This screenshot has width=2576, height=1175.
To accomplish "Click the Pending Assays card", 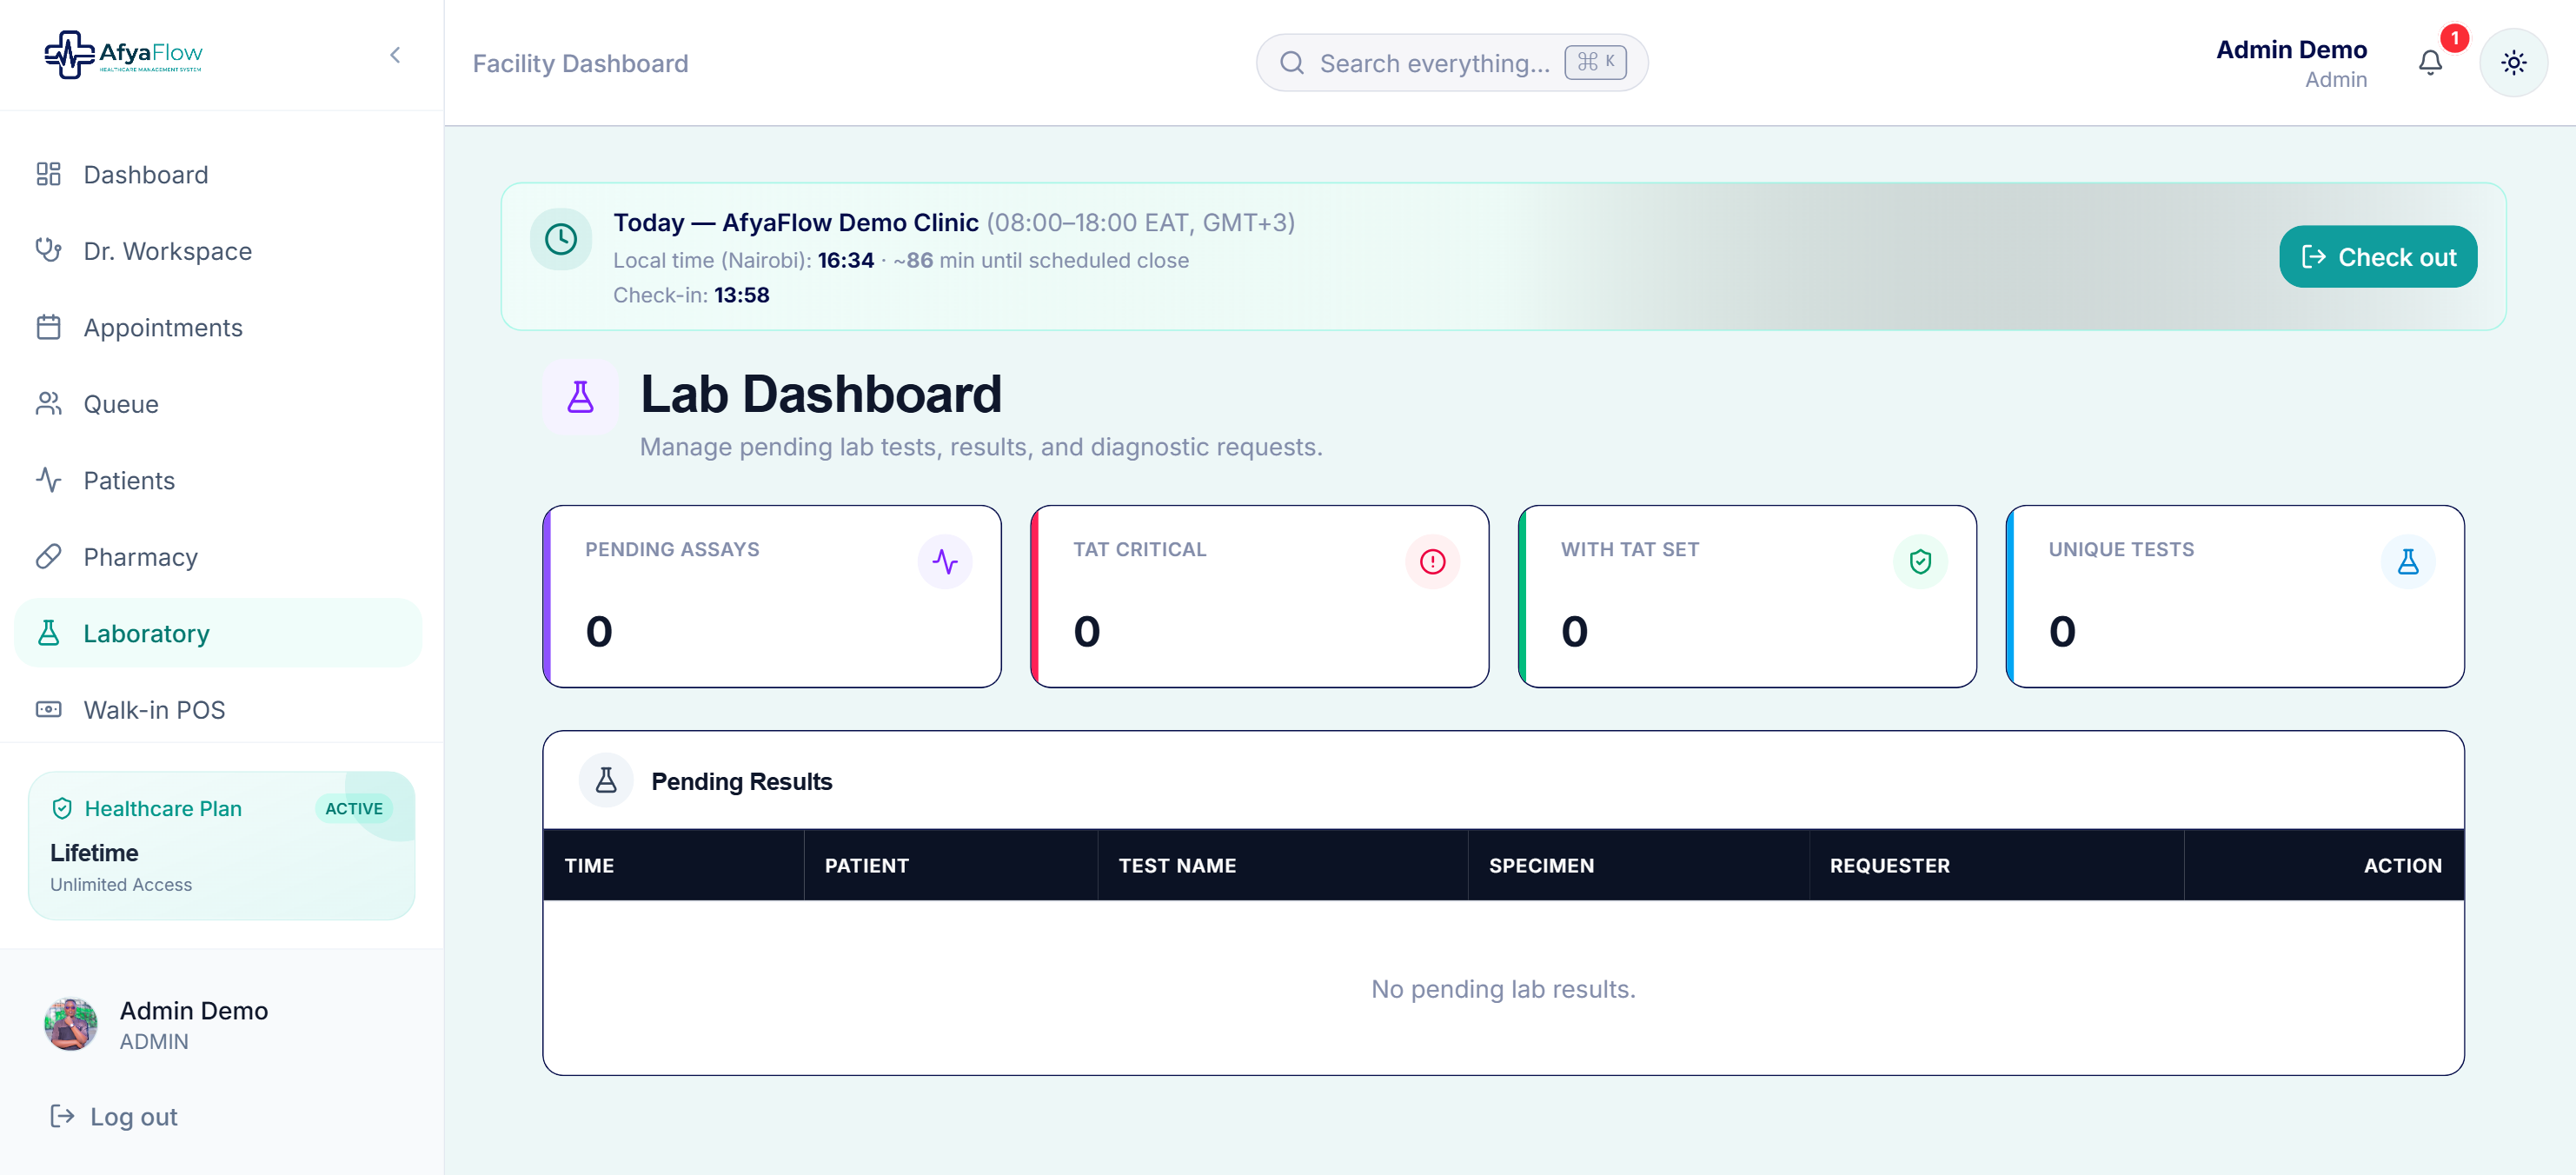I will (772, 597).
